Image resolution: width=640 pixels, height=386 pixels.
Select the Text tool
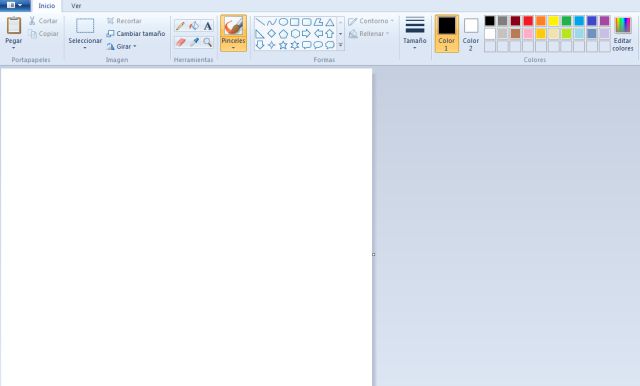click(x=207, y=26)
